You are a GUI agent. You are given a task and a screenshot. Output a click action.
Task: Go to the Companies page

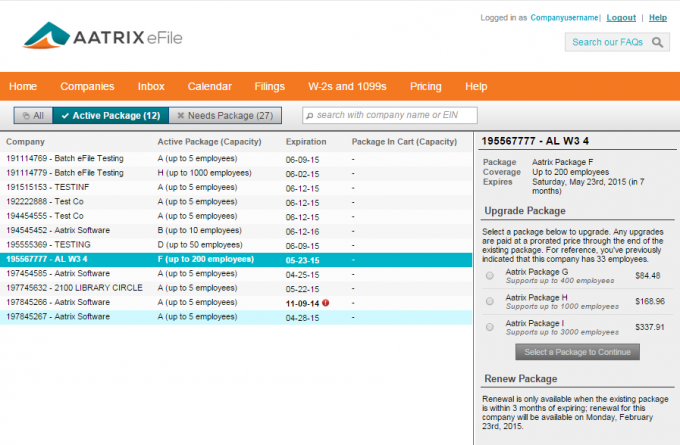point(87,86)
